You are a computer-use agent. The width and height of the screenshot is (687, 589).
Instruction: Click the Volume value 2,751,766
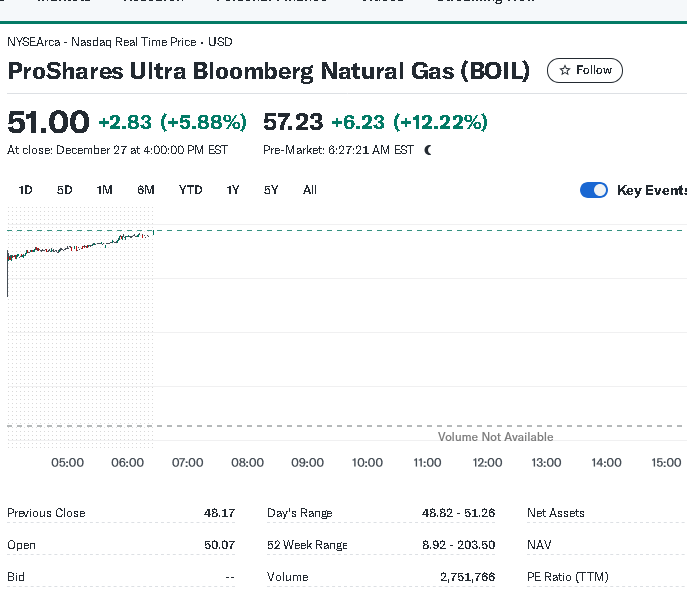(x=467, y=577)
